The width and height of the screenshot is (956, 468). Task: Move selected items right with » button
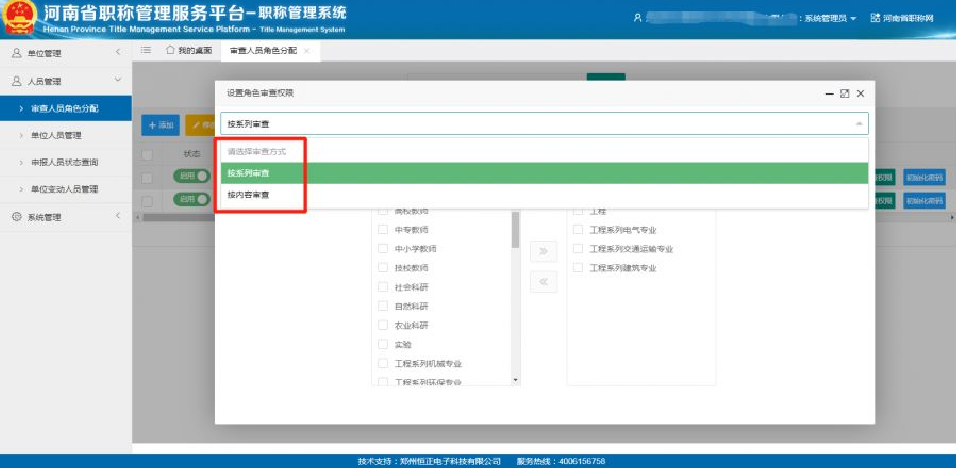click(544, 252)
